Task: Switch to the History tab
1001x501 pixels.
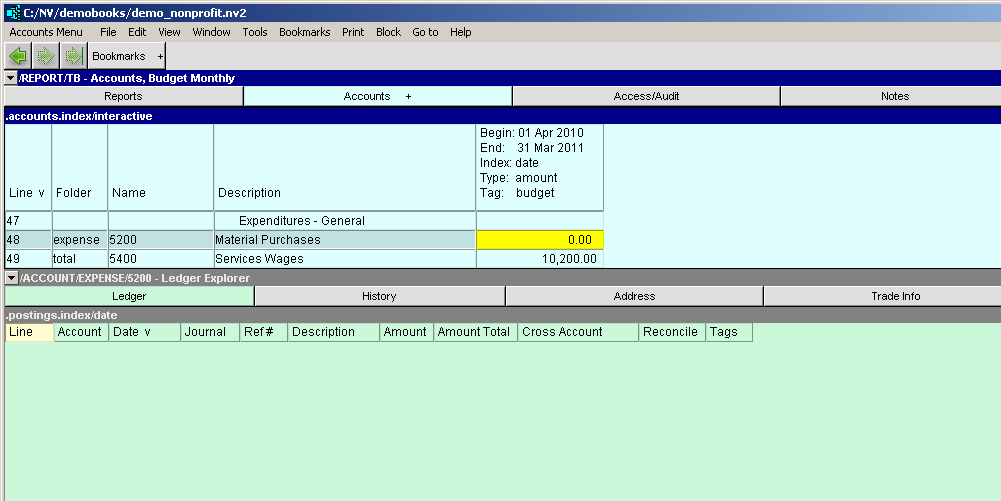Action: (379, 296)
